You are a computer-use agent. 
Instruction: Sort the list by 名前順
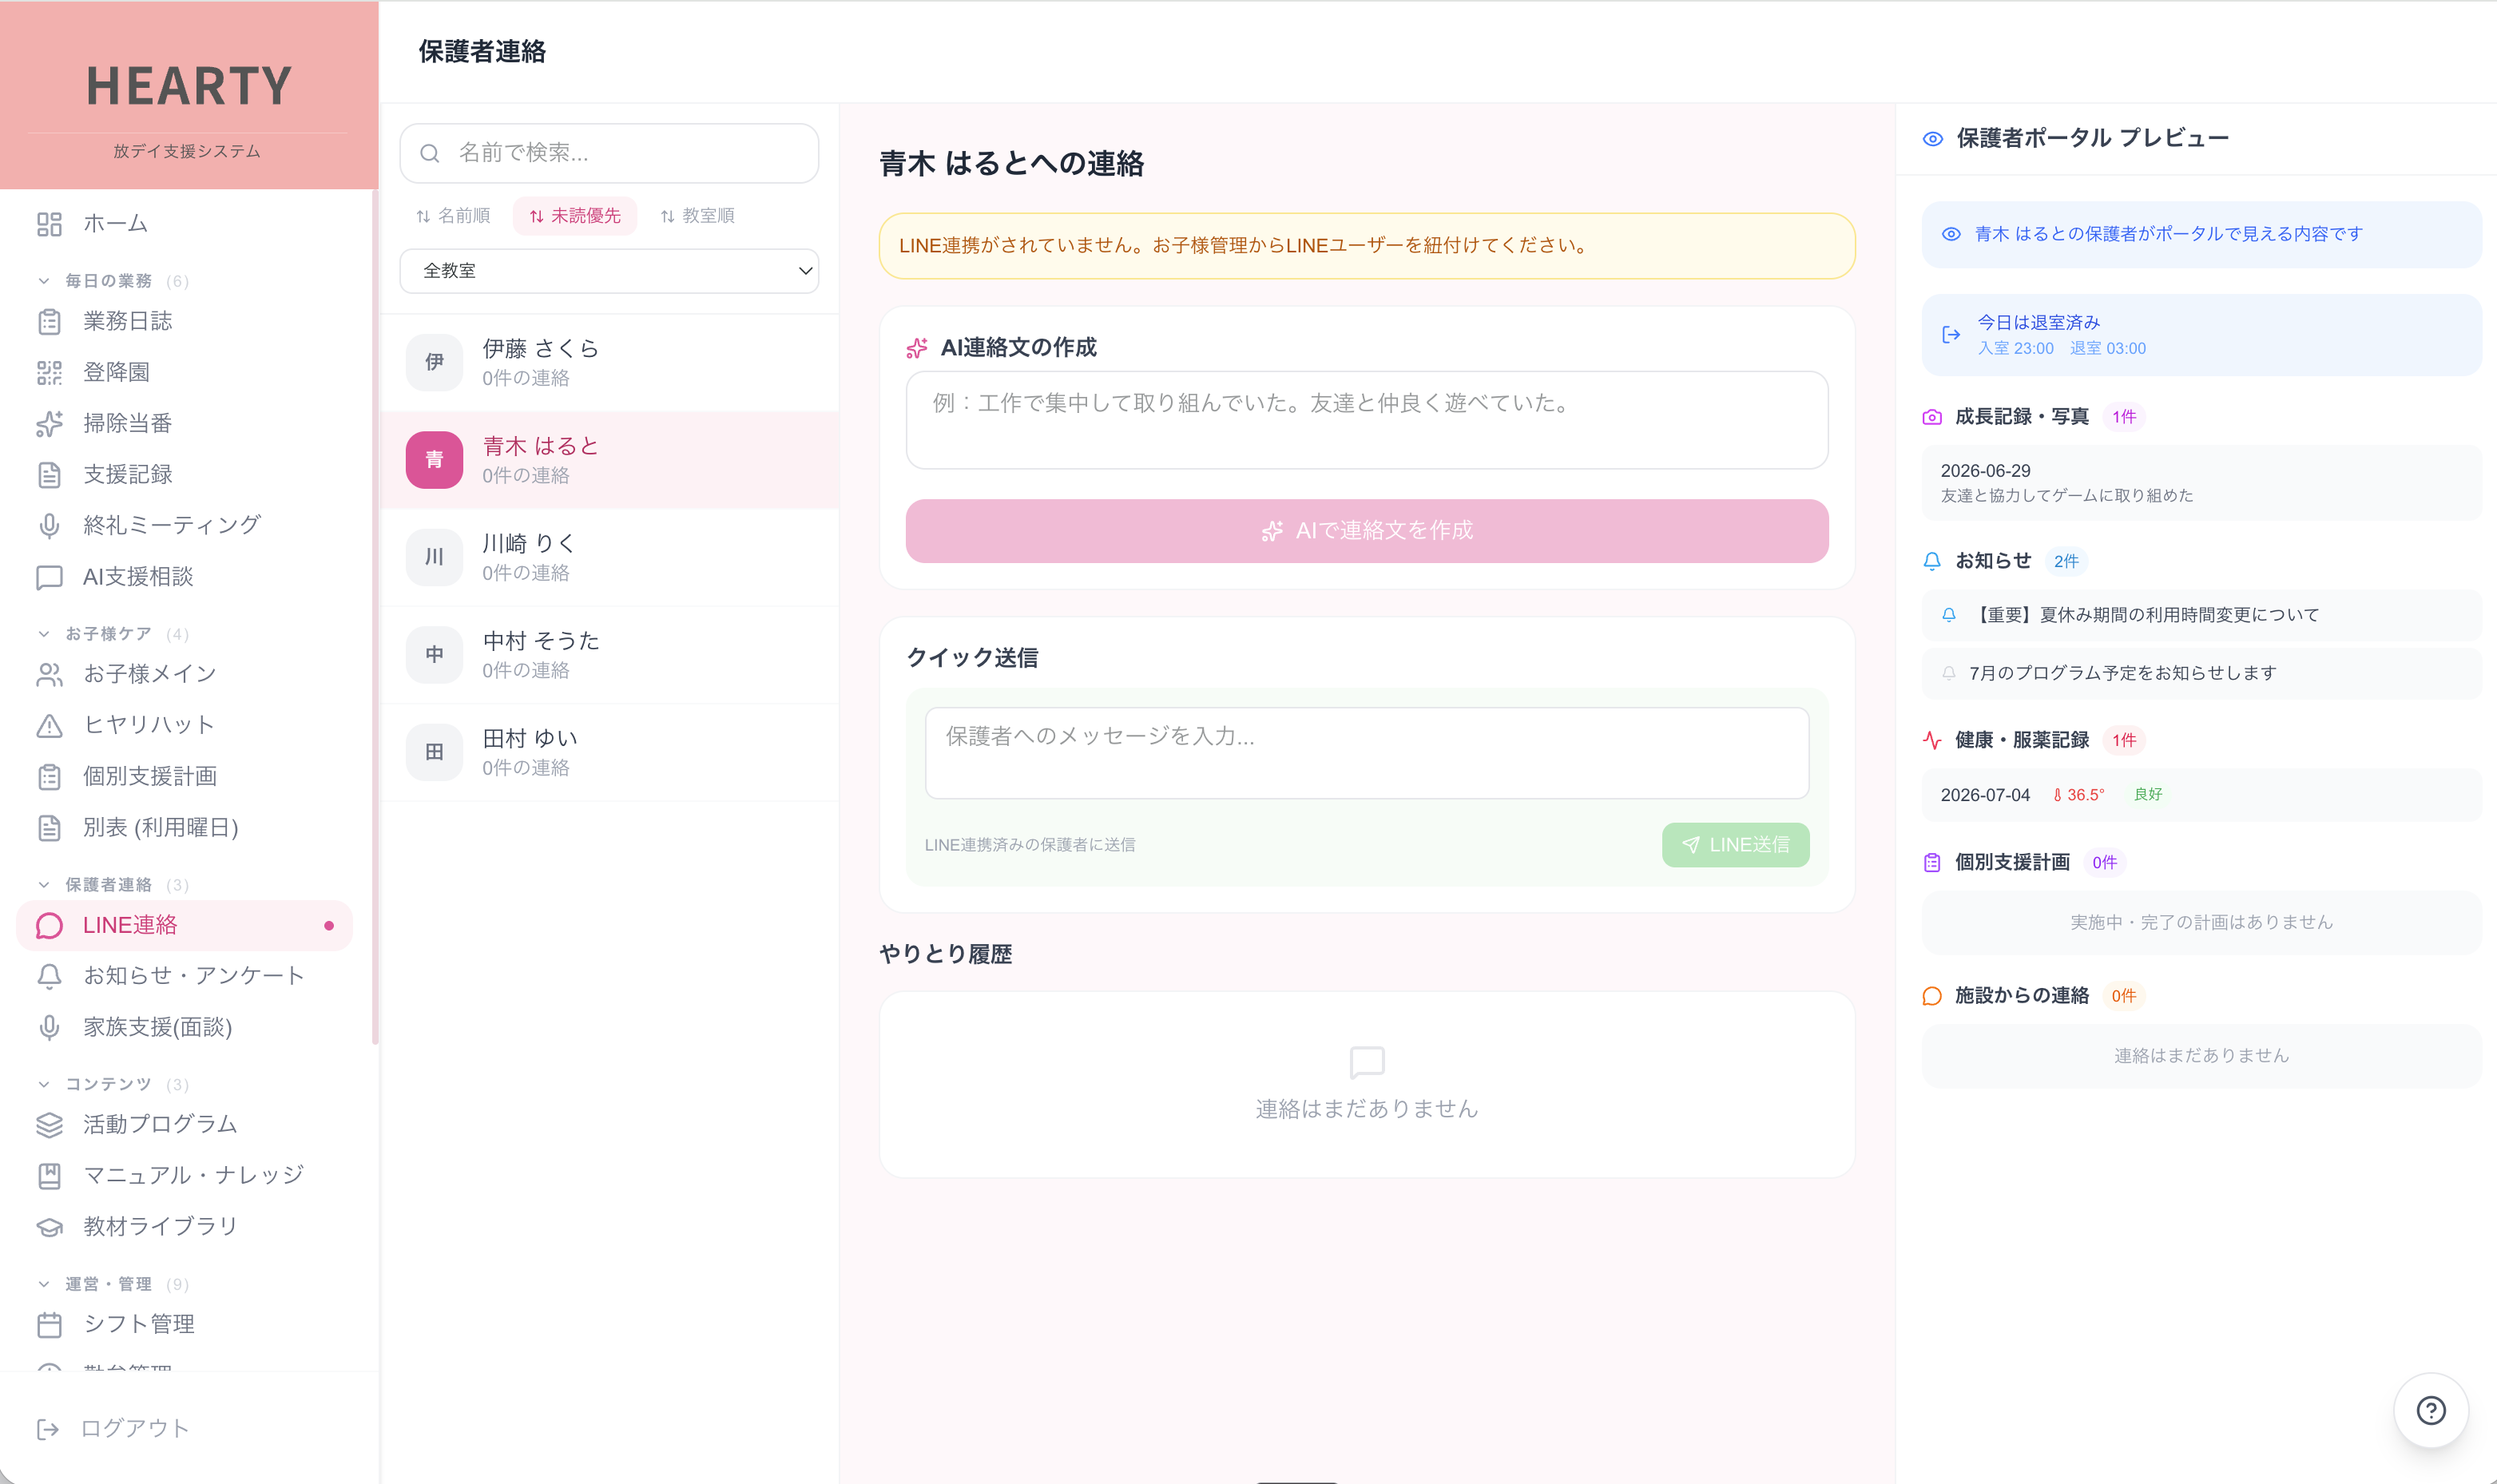point(453,216)
